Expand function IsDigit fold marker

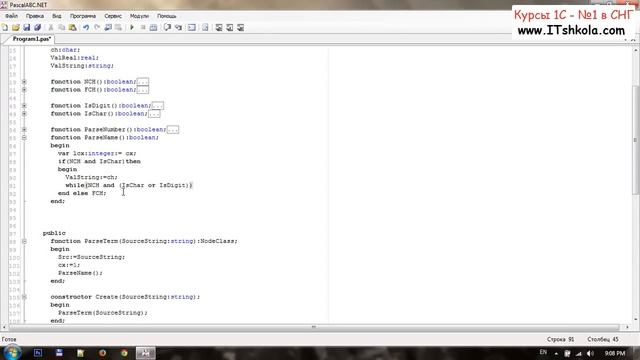pyautogui.click(x=24, y=106)
